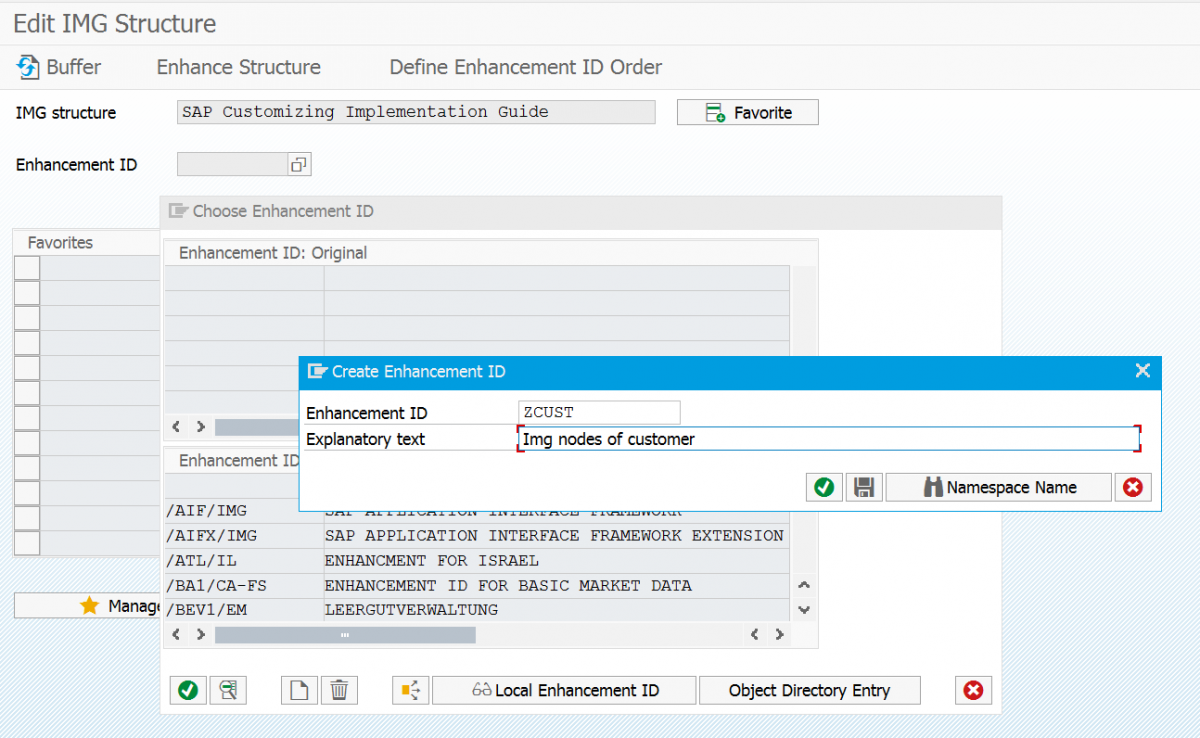Image resolution: width=1200 pixels, height=738 pixels.
Task: Open the Namespace Name search with binoculars icon
Action: coord(998,487)
